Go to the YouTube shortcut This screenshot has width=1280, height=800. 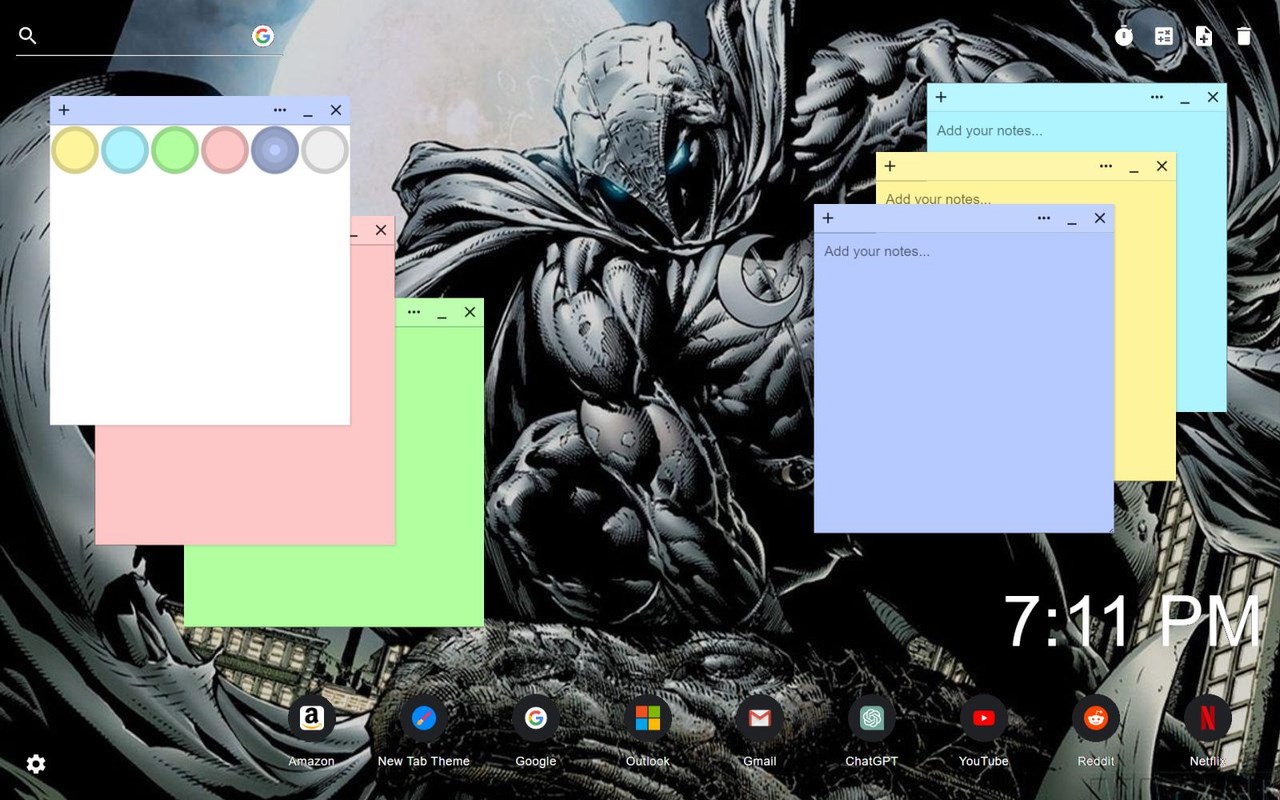coord(984,718)
